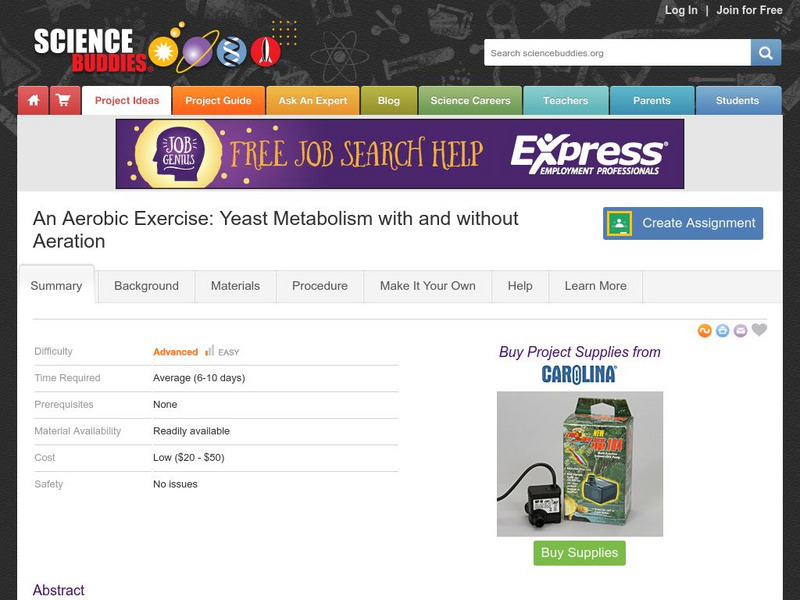Switch to the Background tab
The image size is (800, 600).
tap(146, 286)
